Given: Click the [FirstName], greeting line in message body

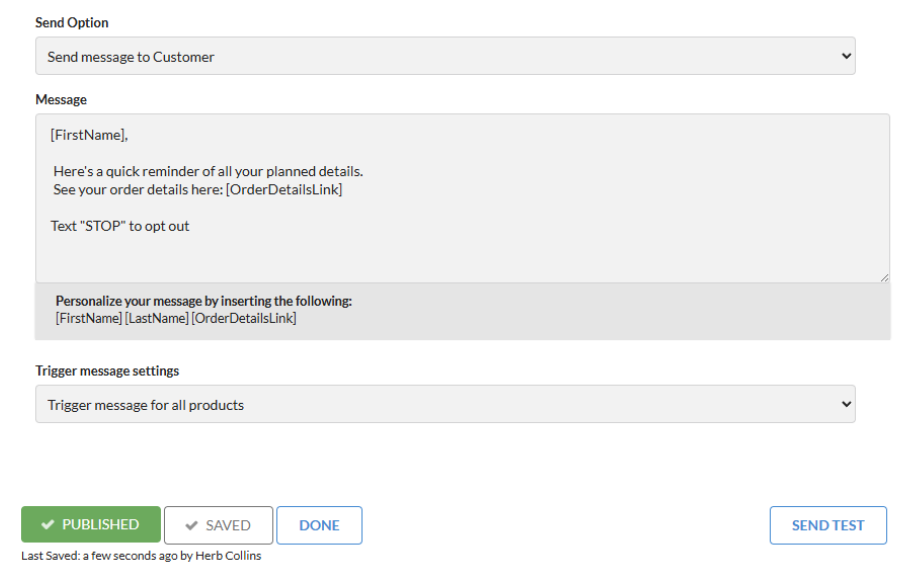Looking at the screenshot, I should click(x=89, y=133).
